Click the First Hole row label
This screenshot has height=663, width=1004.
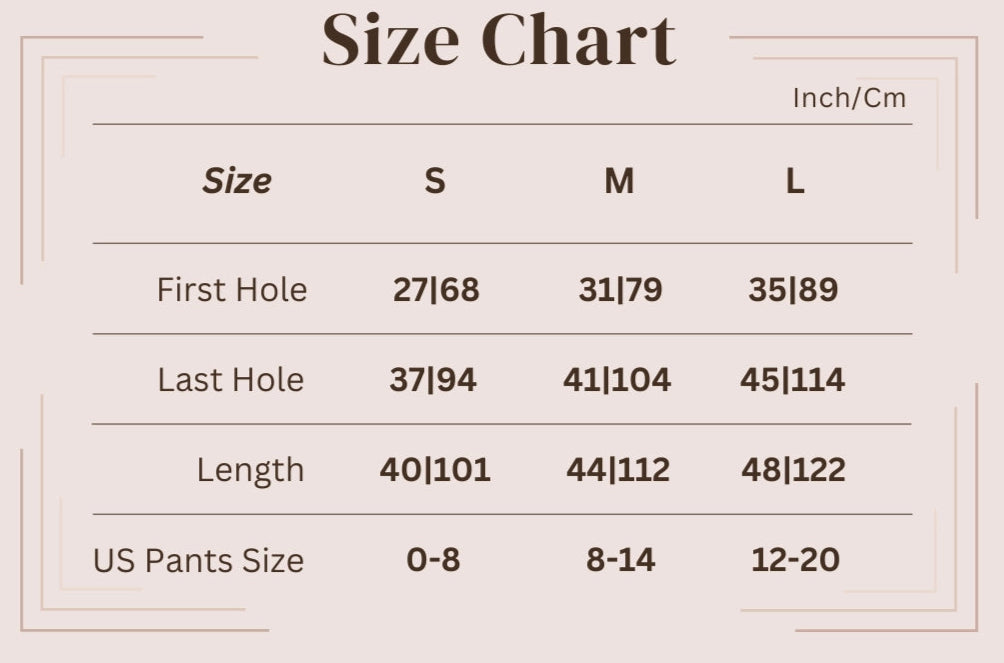click(232, 290)
